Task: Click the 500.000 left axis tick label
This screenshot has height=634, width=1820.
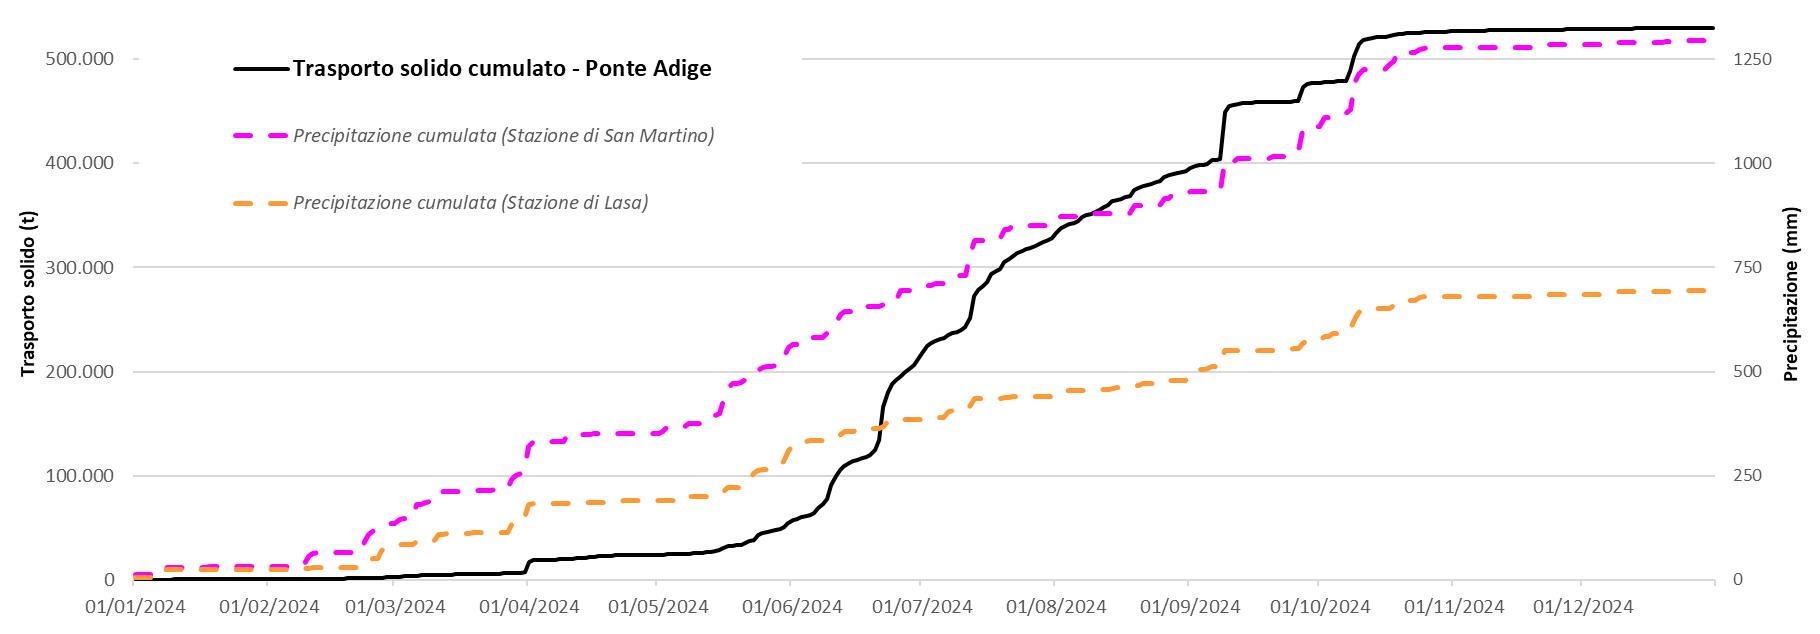Action: pos(80,59)
